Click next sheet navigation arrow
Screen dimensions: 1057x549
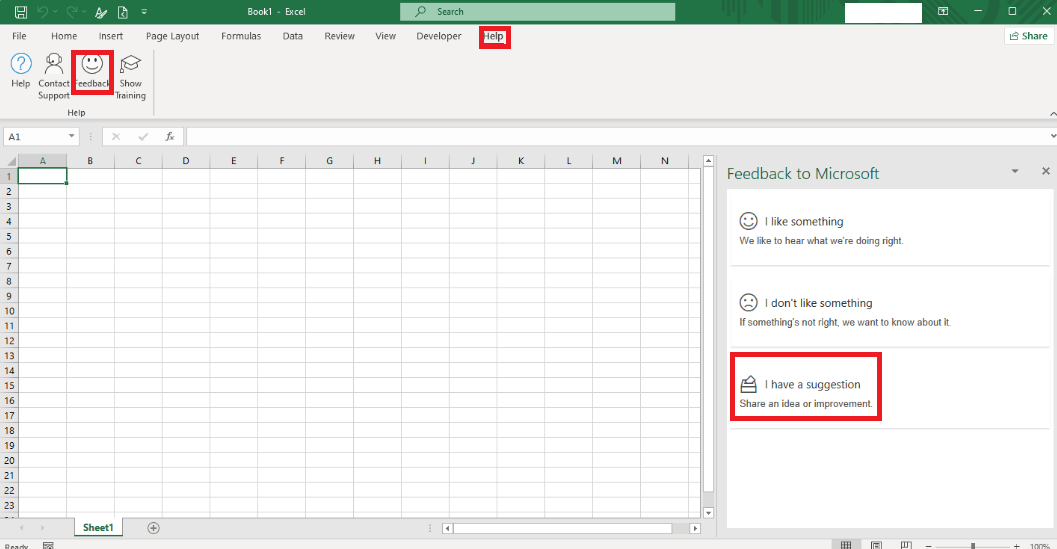point(42,528)
